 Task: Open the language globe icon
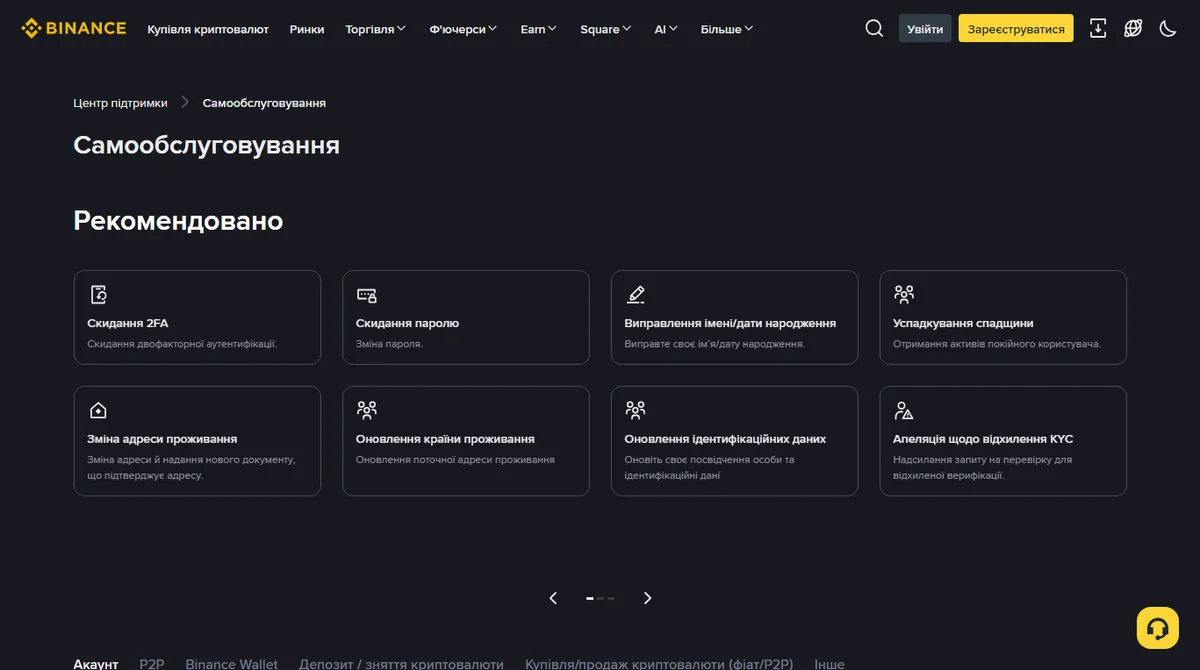click(1133, 28)
